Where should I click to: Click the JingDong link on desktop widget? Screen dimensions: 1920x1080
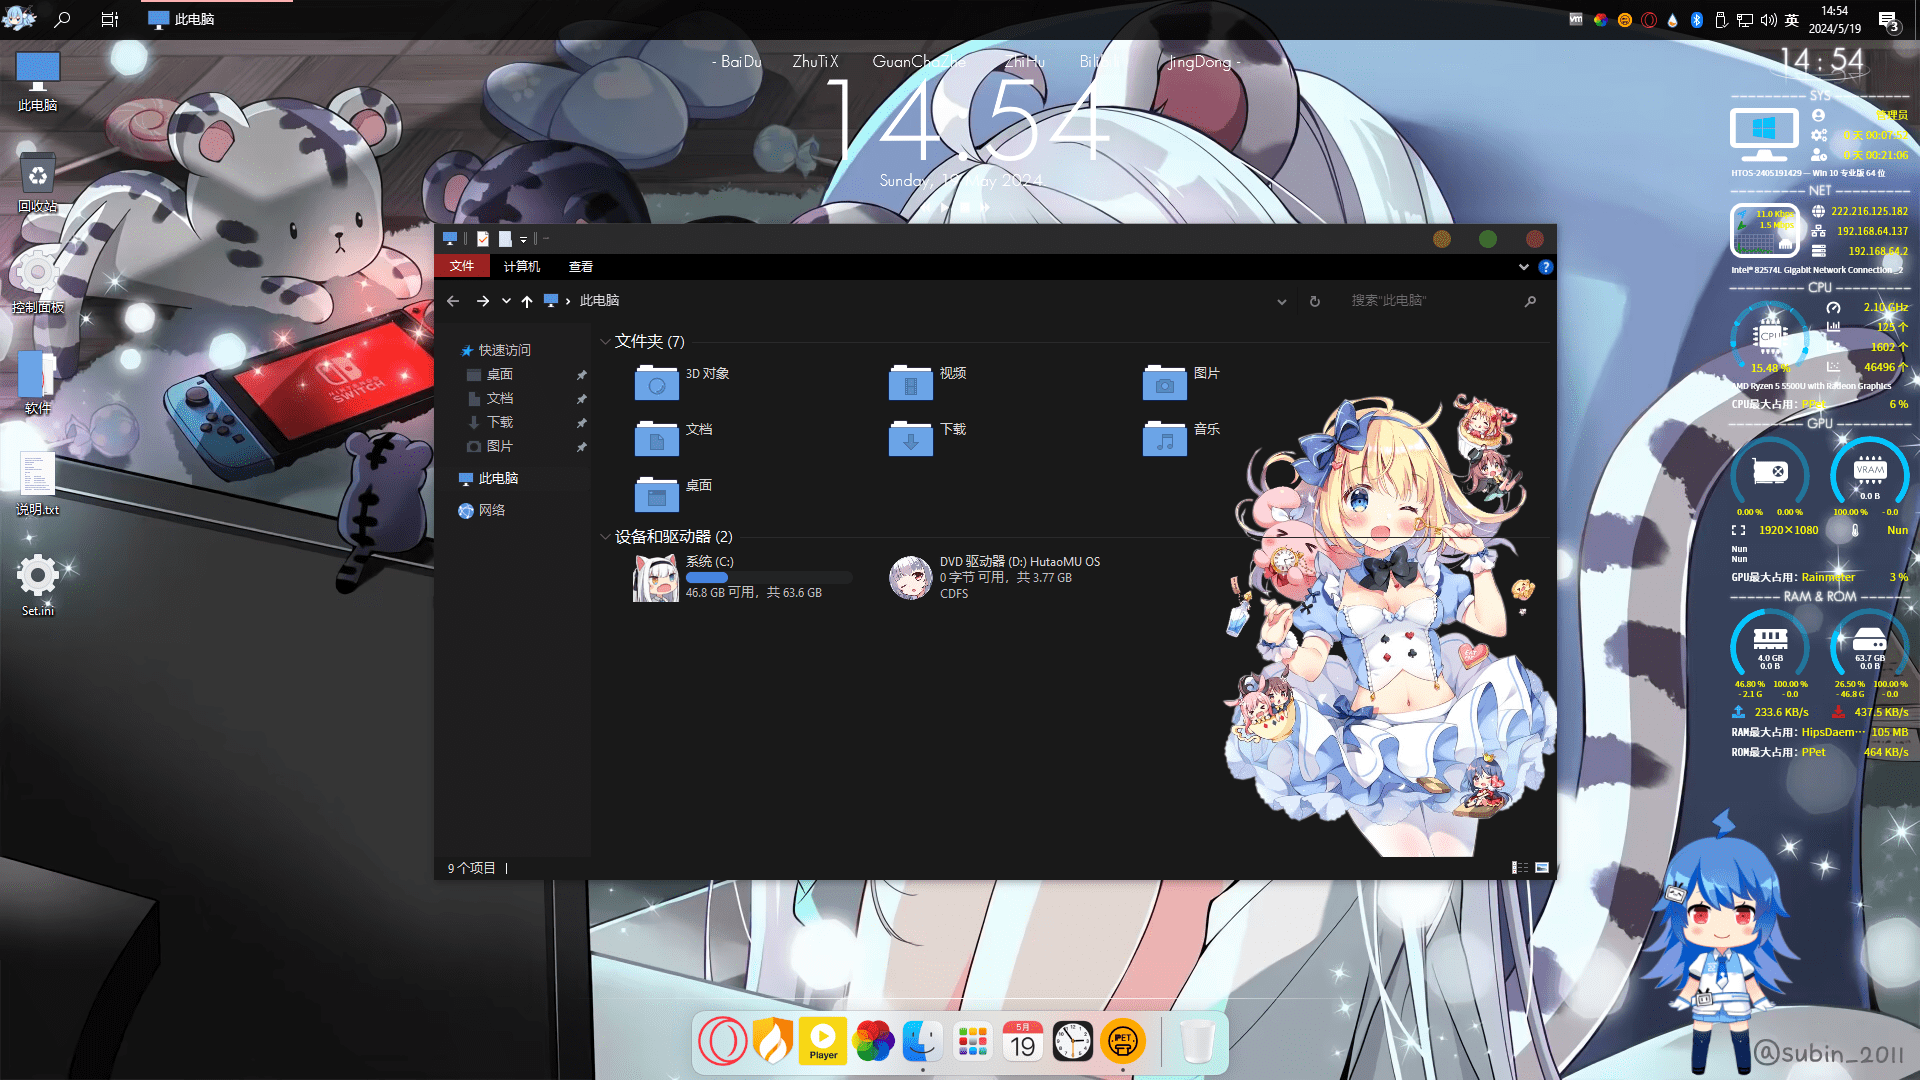point(1200,62)
